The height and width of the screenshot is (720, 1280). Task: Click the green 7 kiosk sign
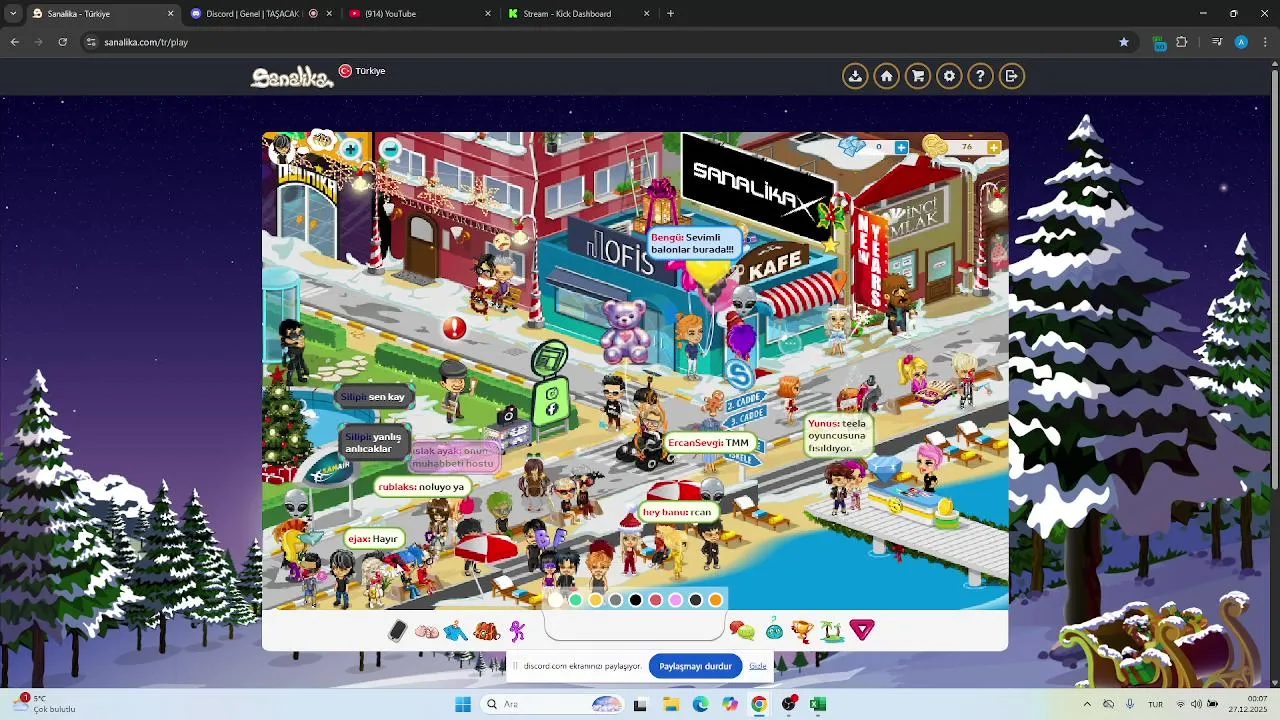[549, 357]
